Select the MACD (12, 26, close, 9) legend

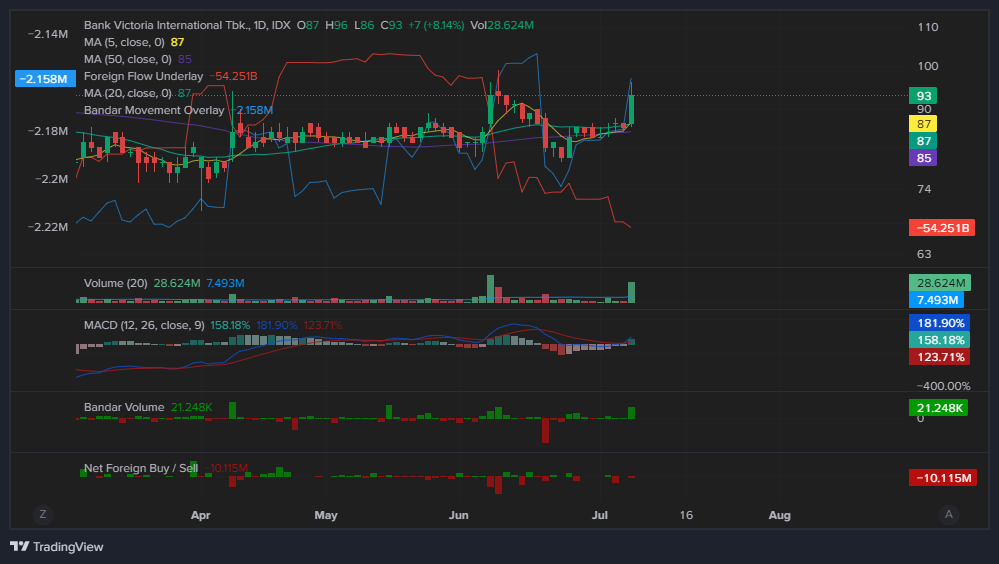144,325
